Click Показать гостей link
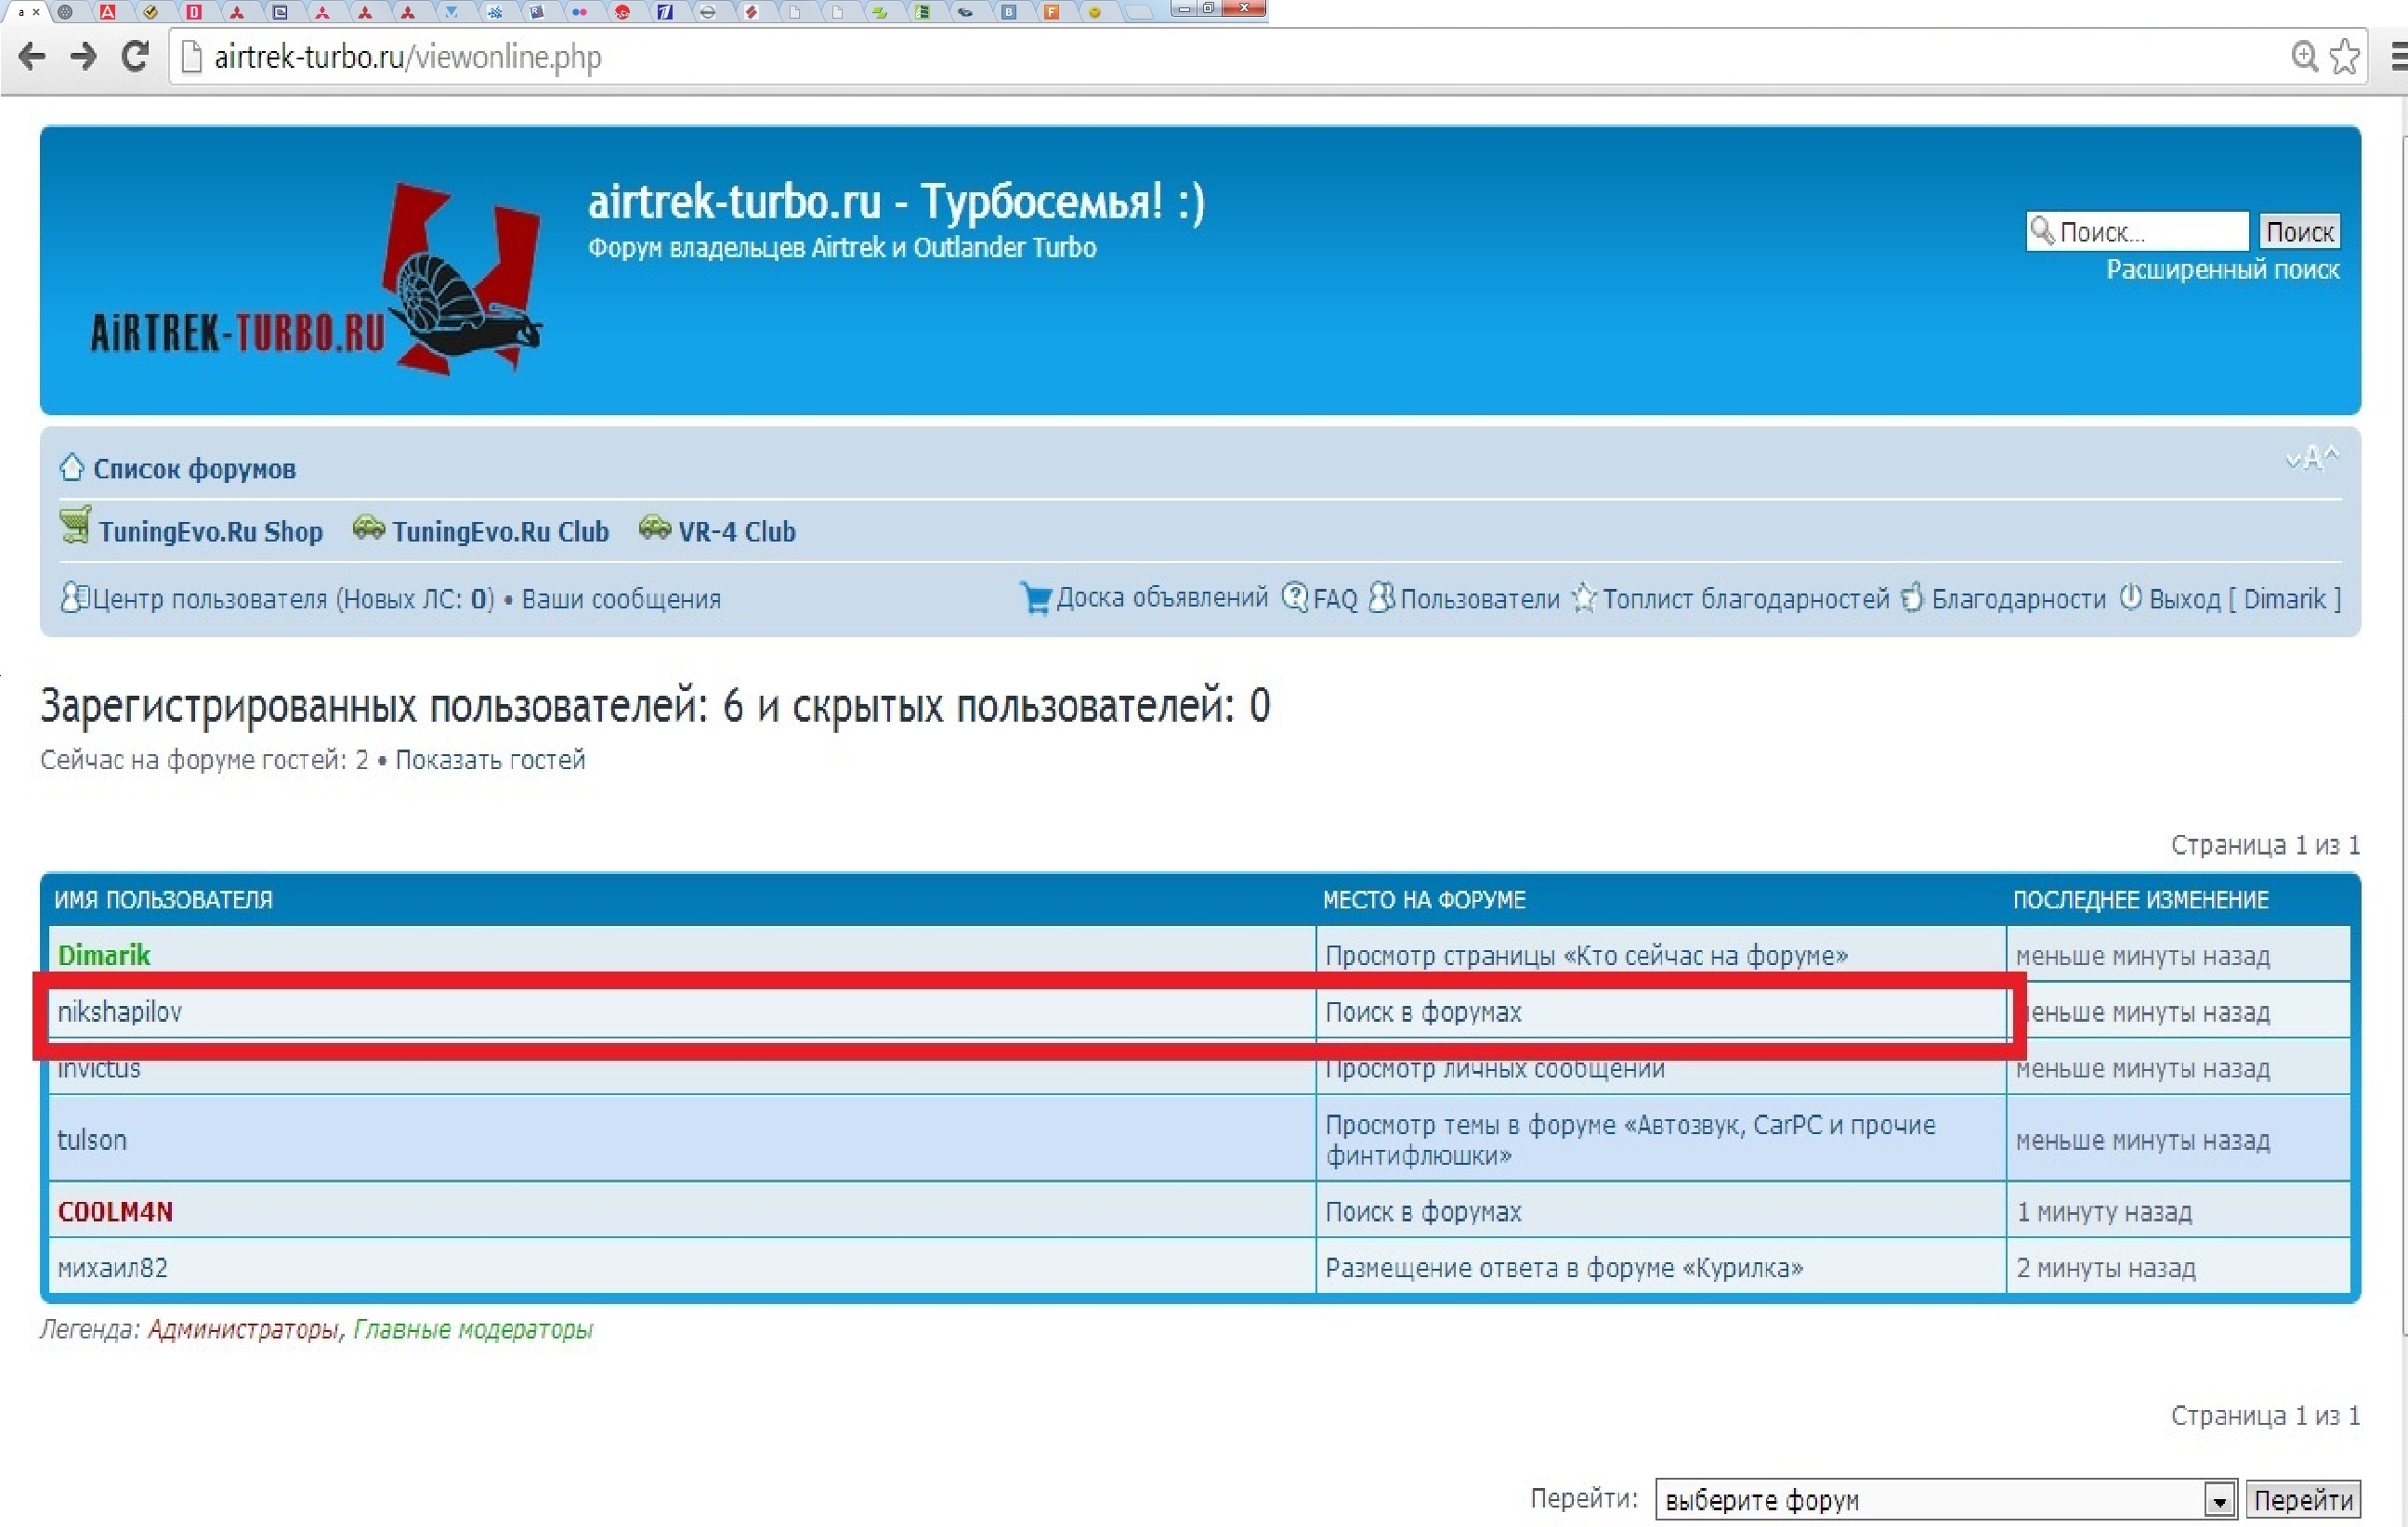 [x=490, y=760]
